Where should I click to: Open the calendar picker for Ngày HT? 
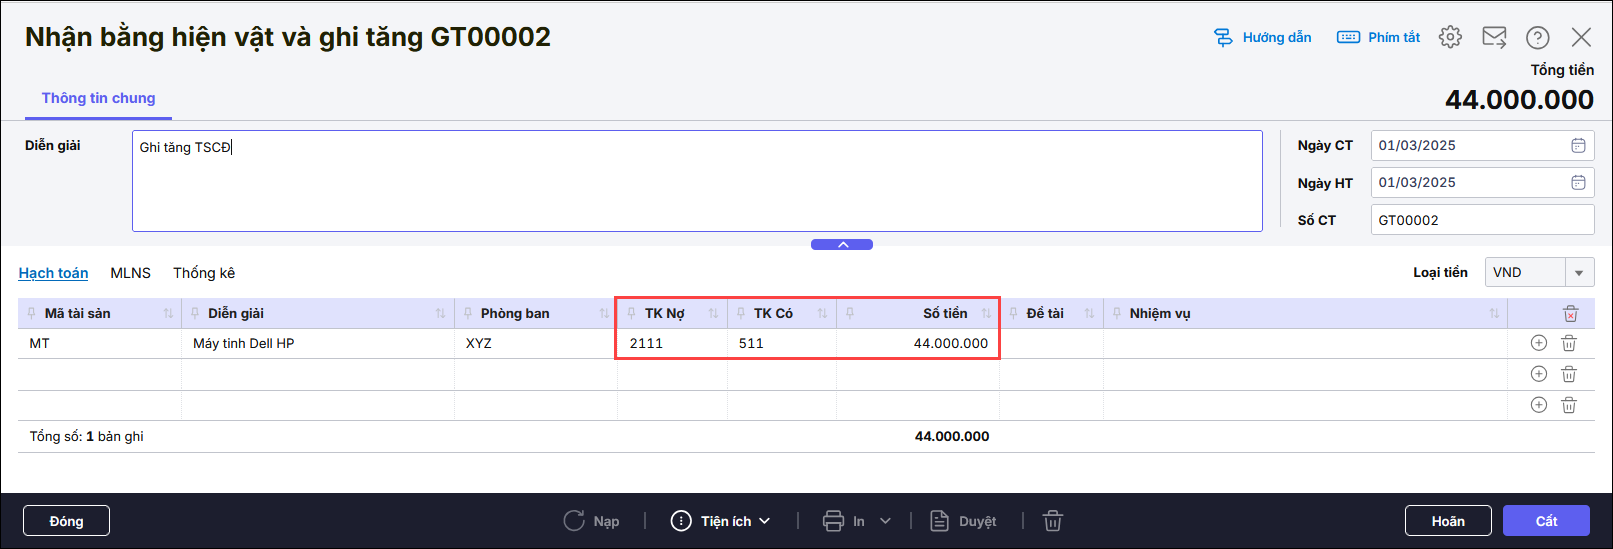[1578, 183]
